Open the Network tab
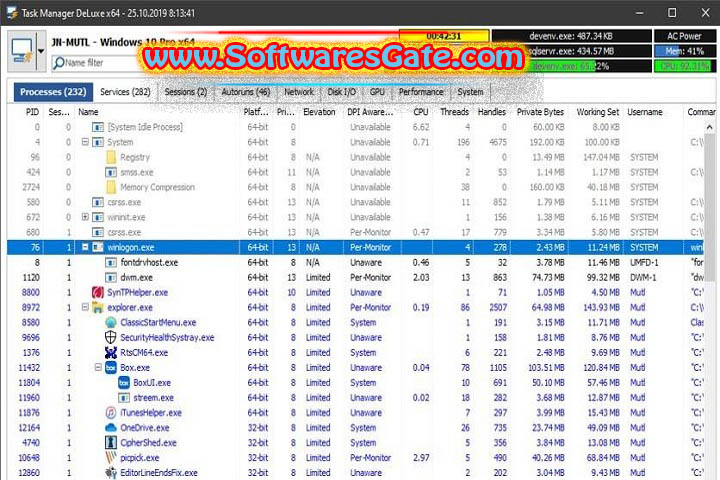 pyautogui.click(x=298, y=92)
